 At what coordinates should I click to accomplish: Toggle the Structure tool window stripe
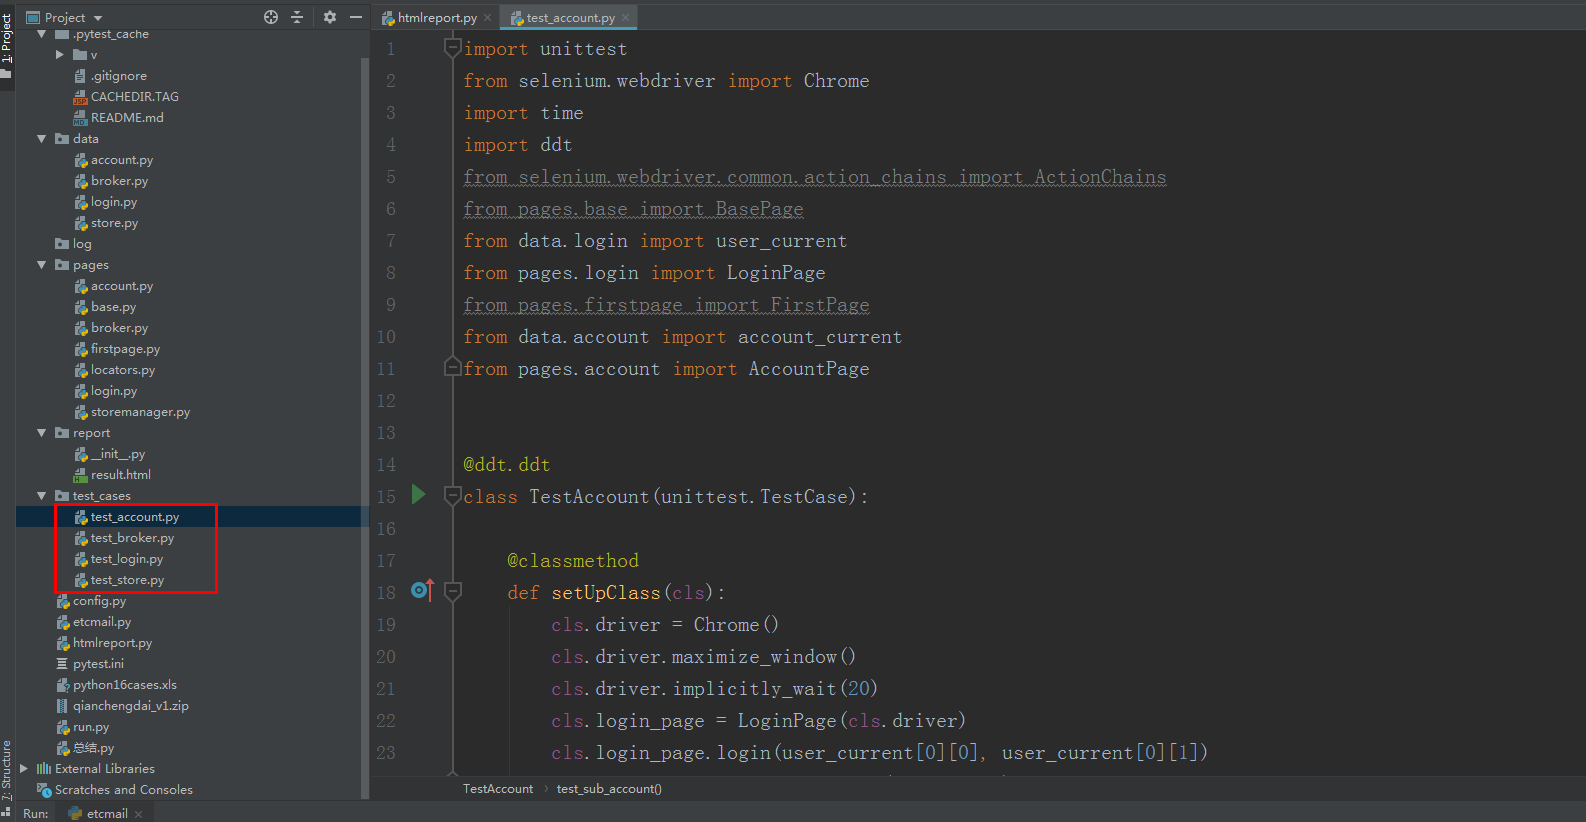click(x=7, y=770)
